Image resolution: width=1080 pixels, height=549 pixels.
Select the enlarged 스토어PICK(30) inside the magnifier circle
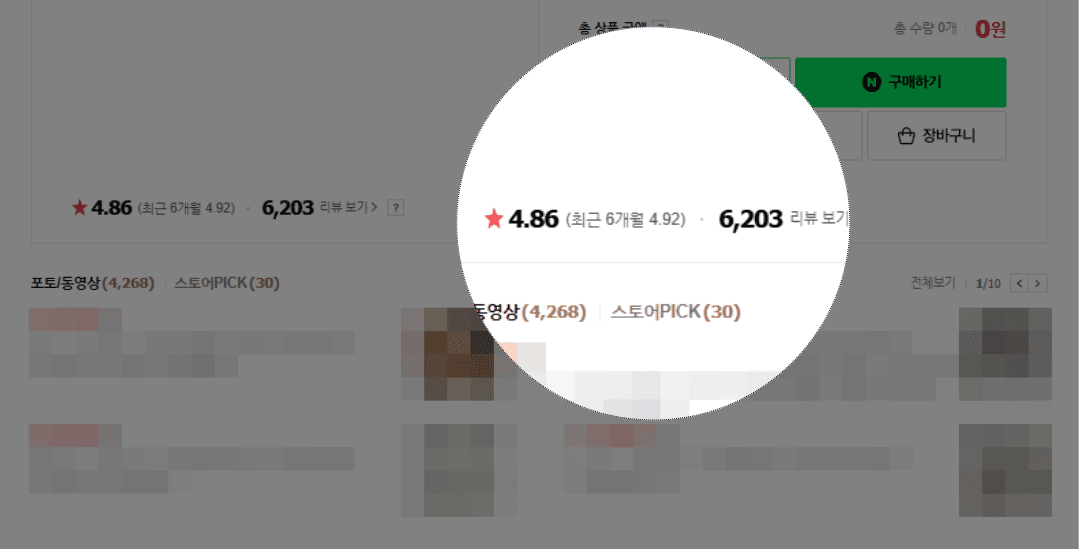[x=675, y=312]
